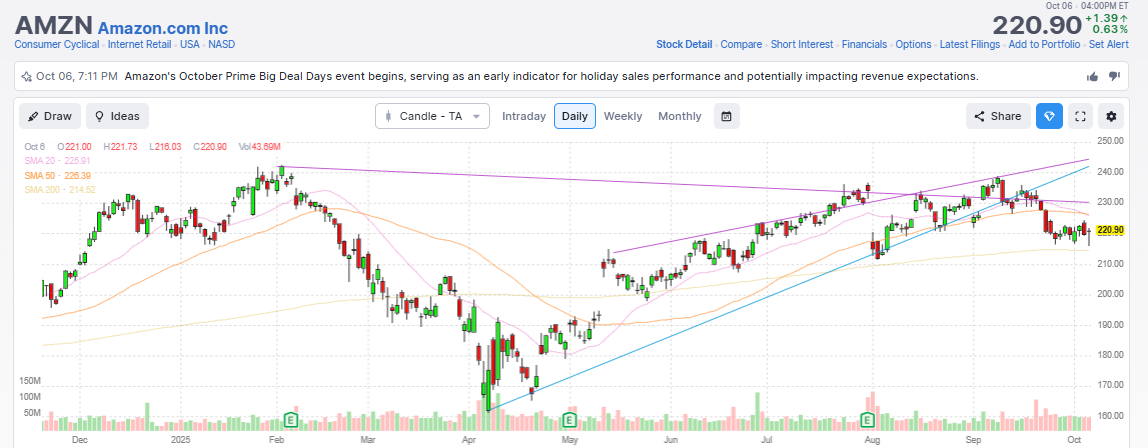Open Short Interest page
Viewport: 1148px width, 448px height.
802,44
